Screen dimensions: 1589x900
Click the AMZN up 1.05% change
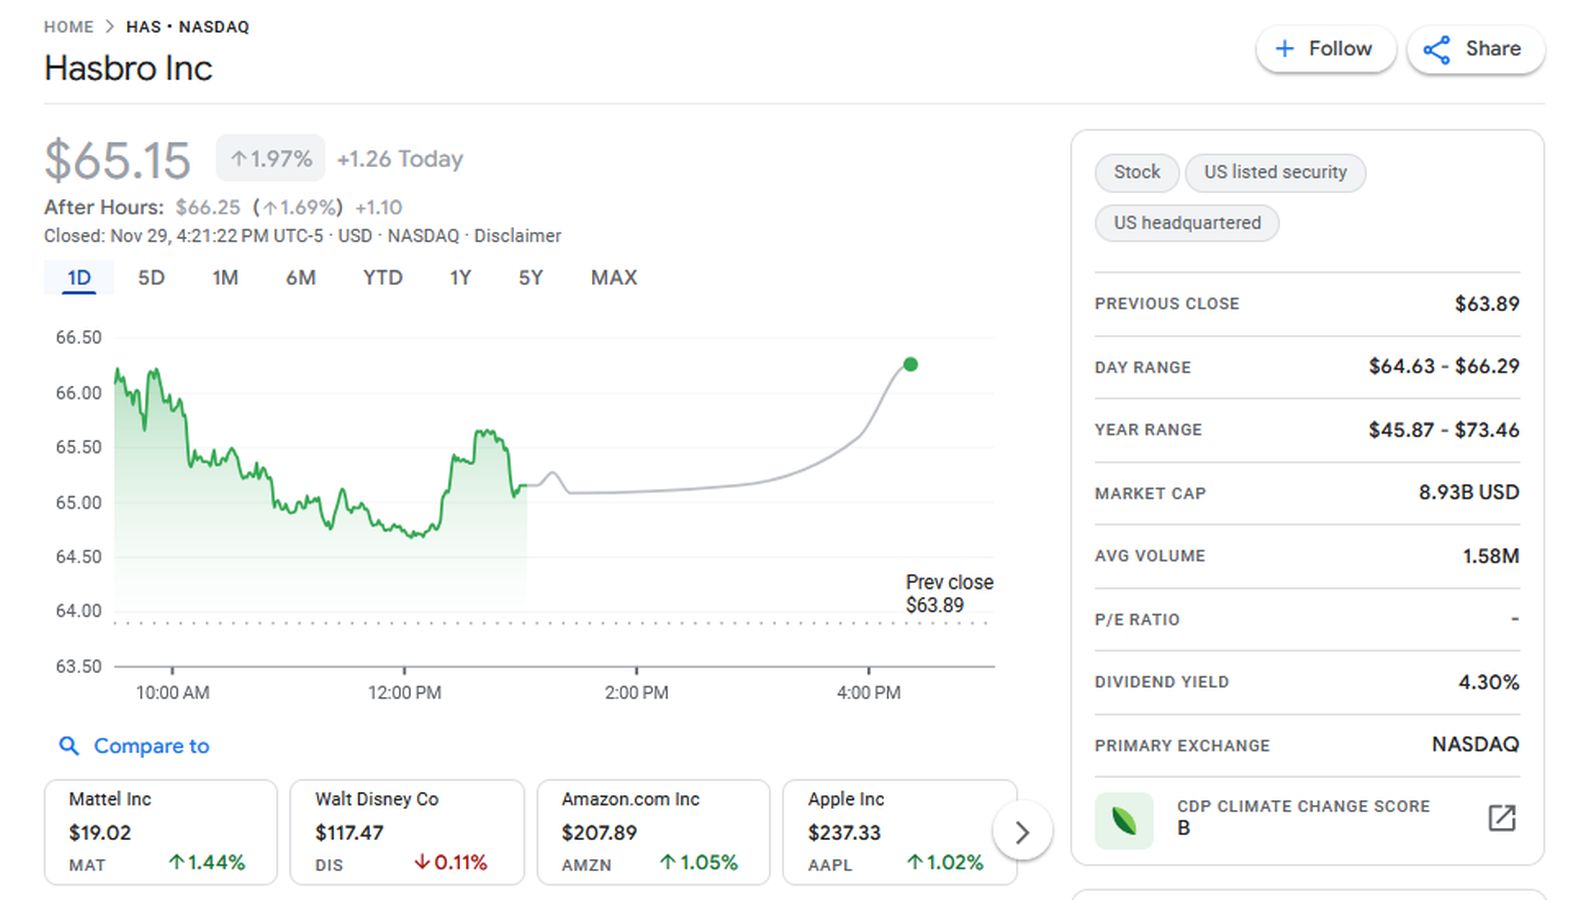pos(699,863)
